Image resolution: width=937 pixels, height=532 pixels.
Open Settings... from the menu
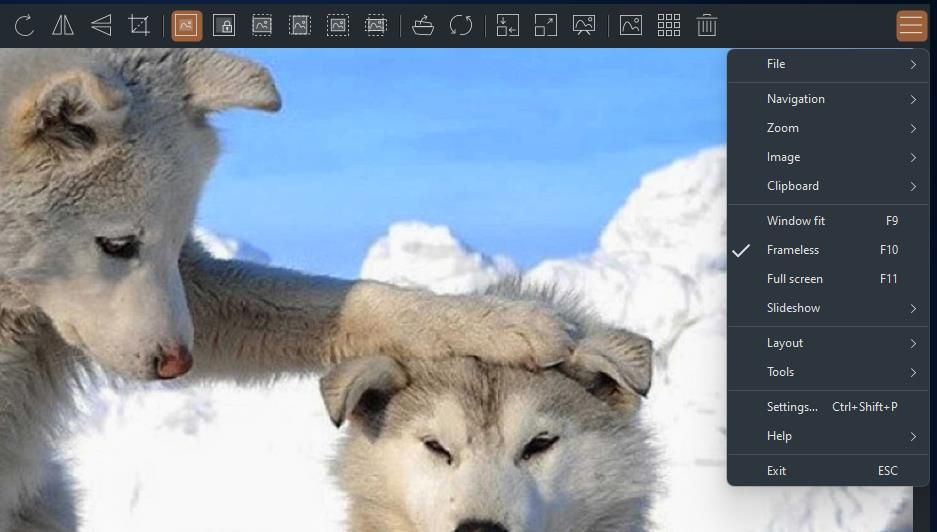828,407
